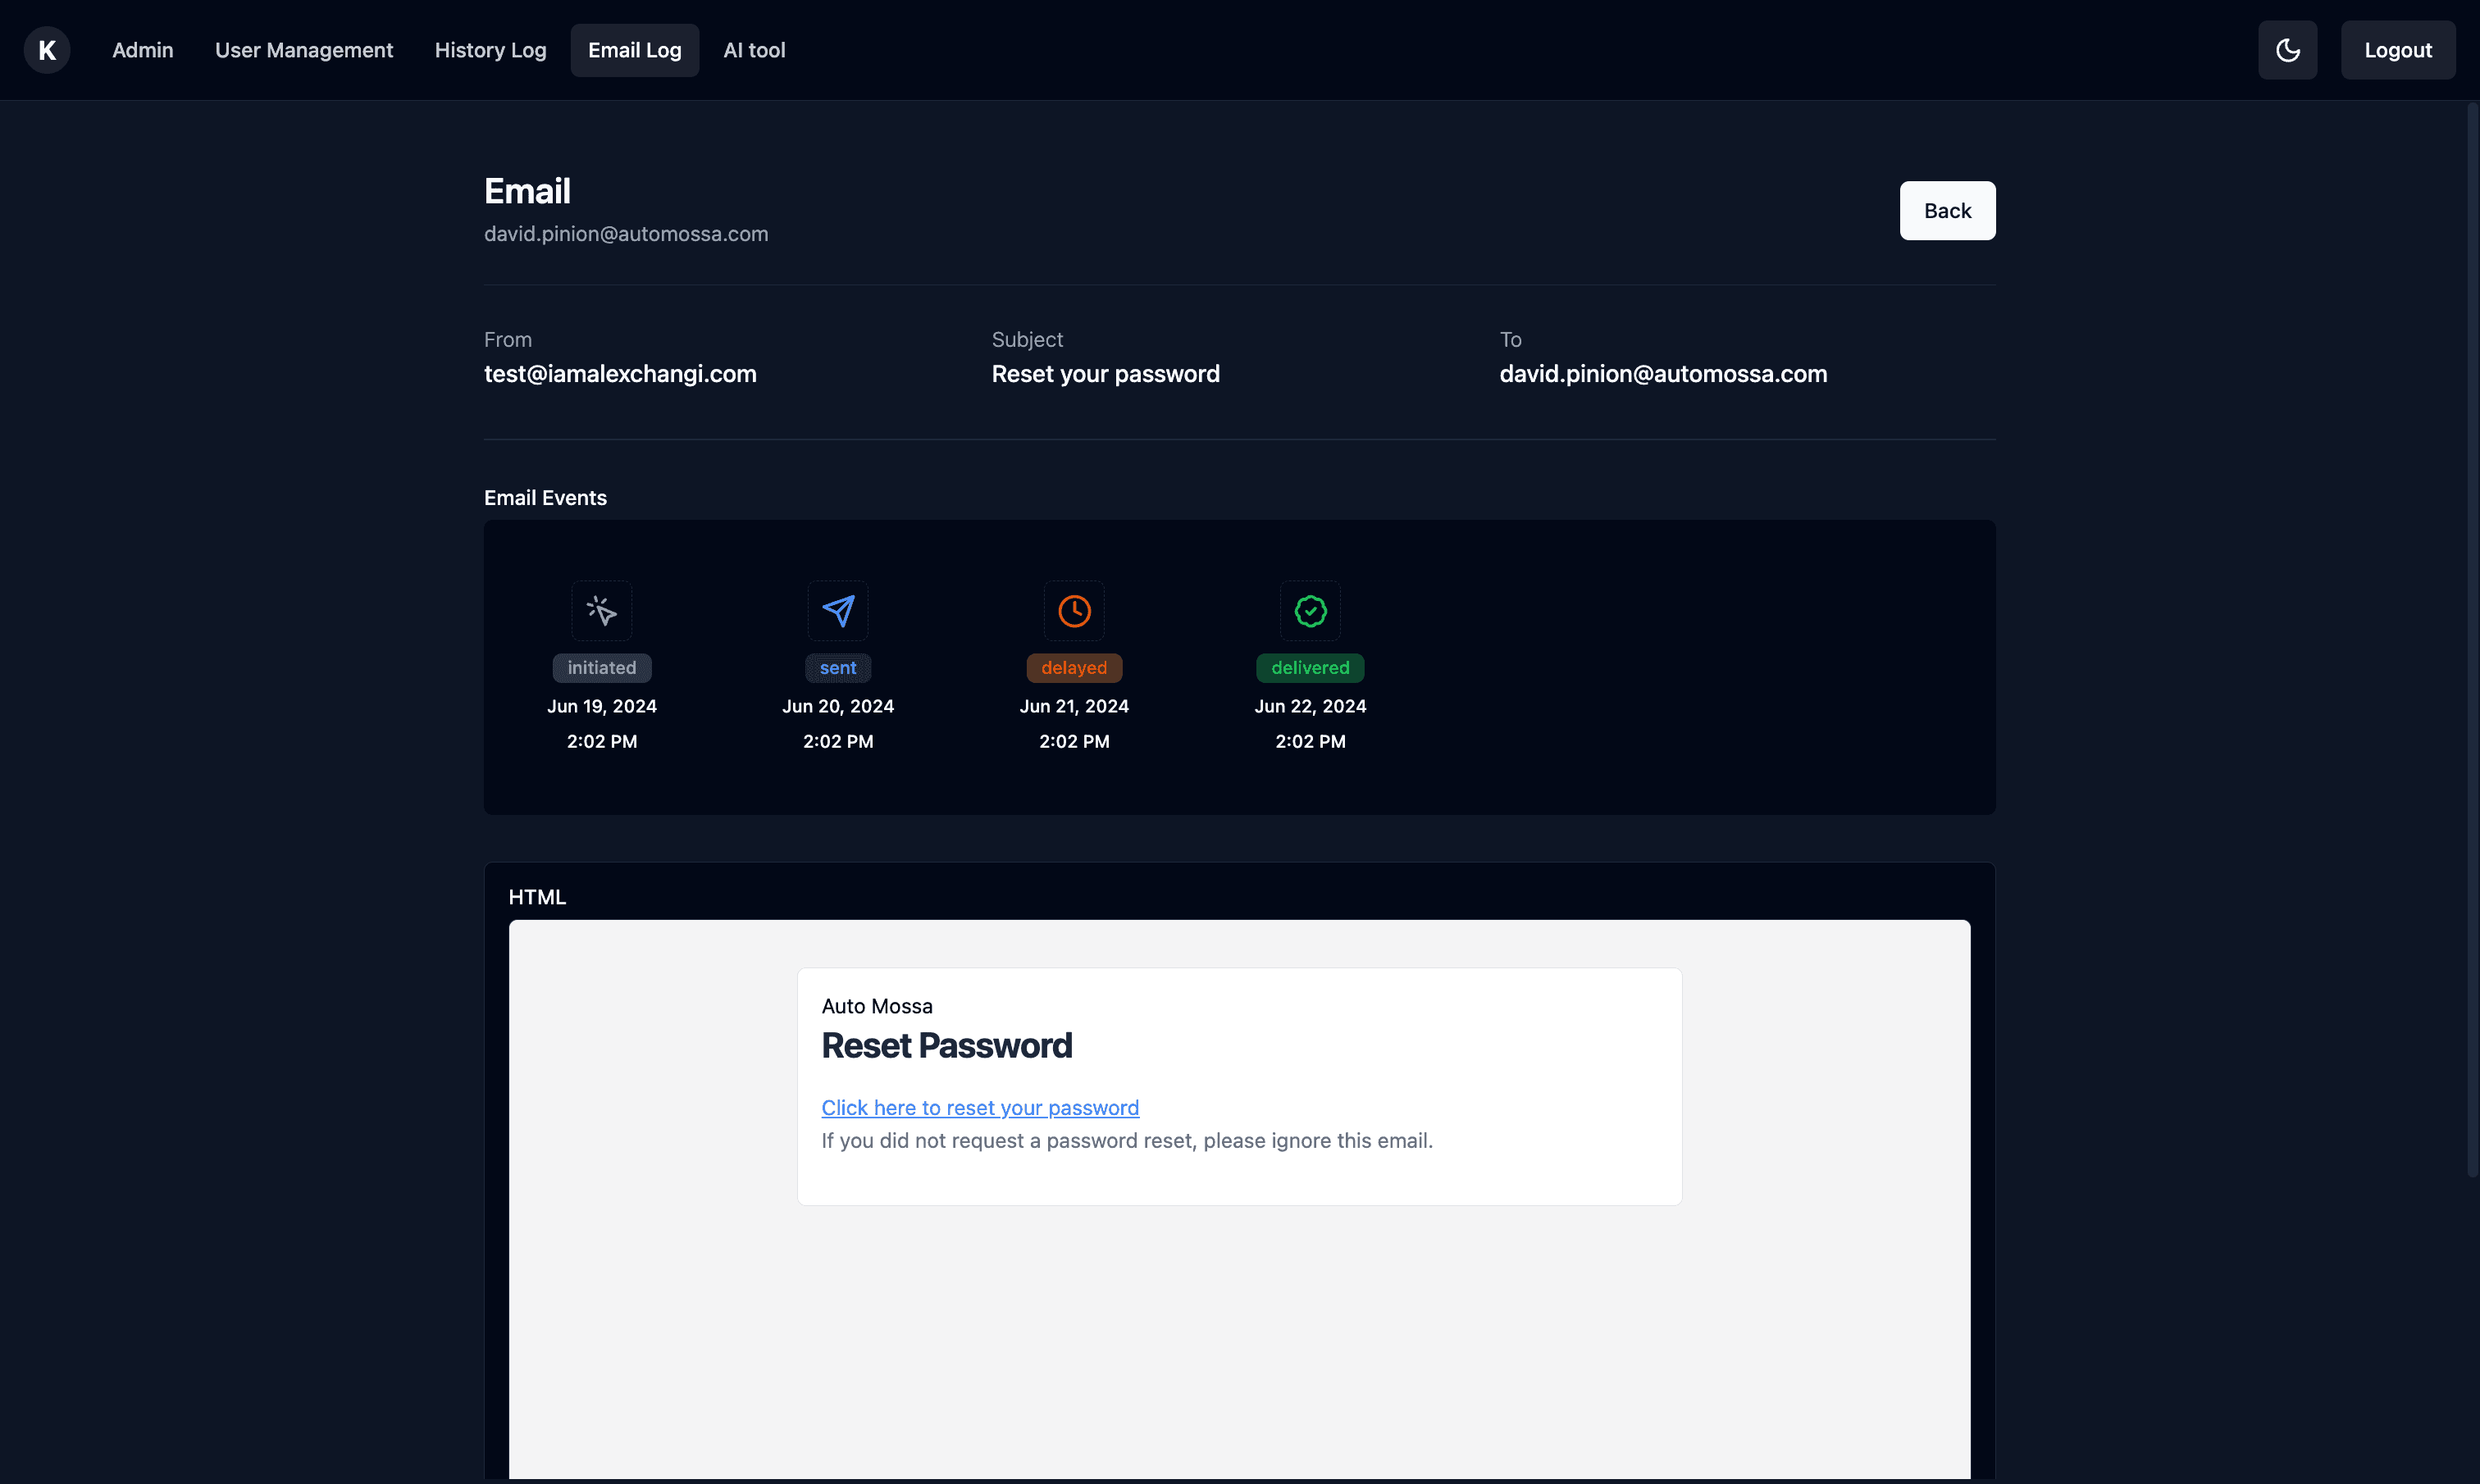Select the Jun 20, 2024 date

point(838,706)
